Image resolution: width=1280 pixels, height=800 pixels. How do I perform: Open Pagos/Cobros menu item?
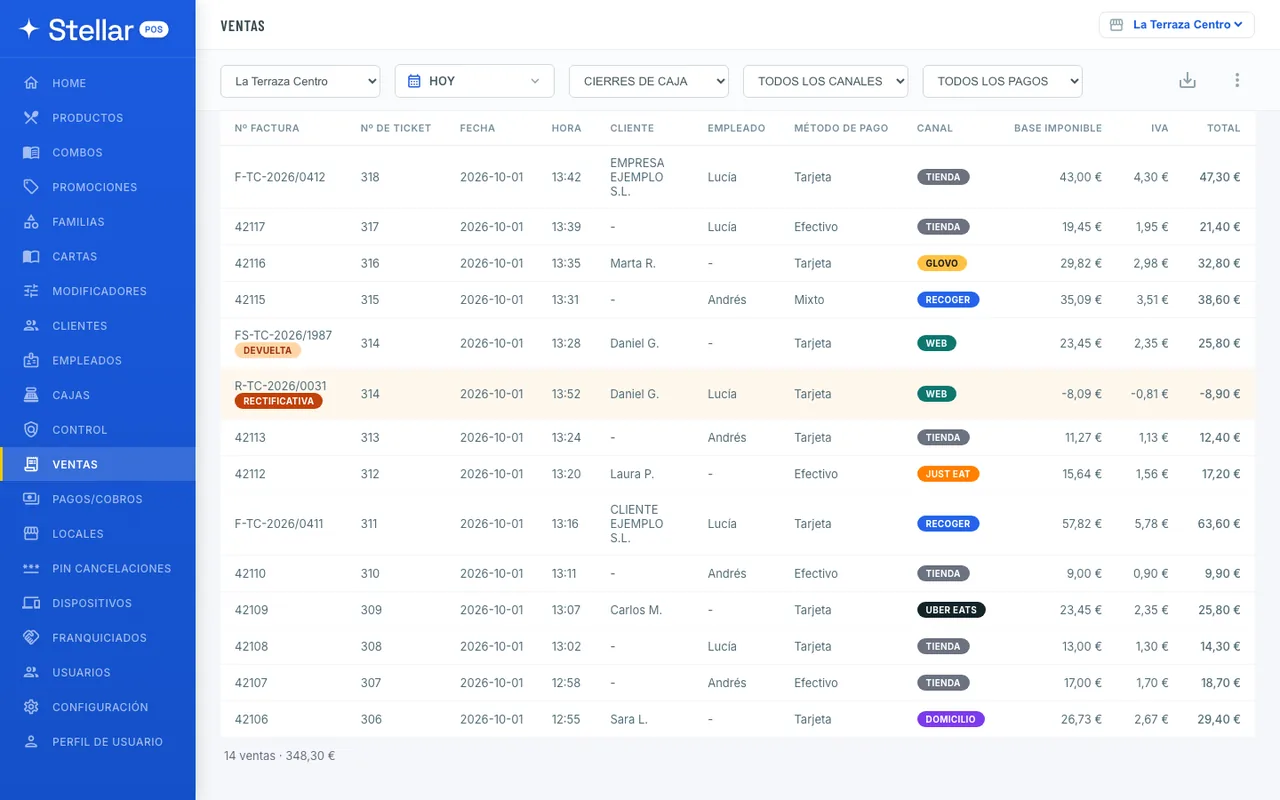(98, 499)
